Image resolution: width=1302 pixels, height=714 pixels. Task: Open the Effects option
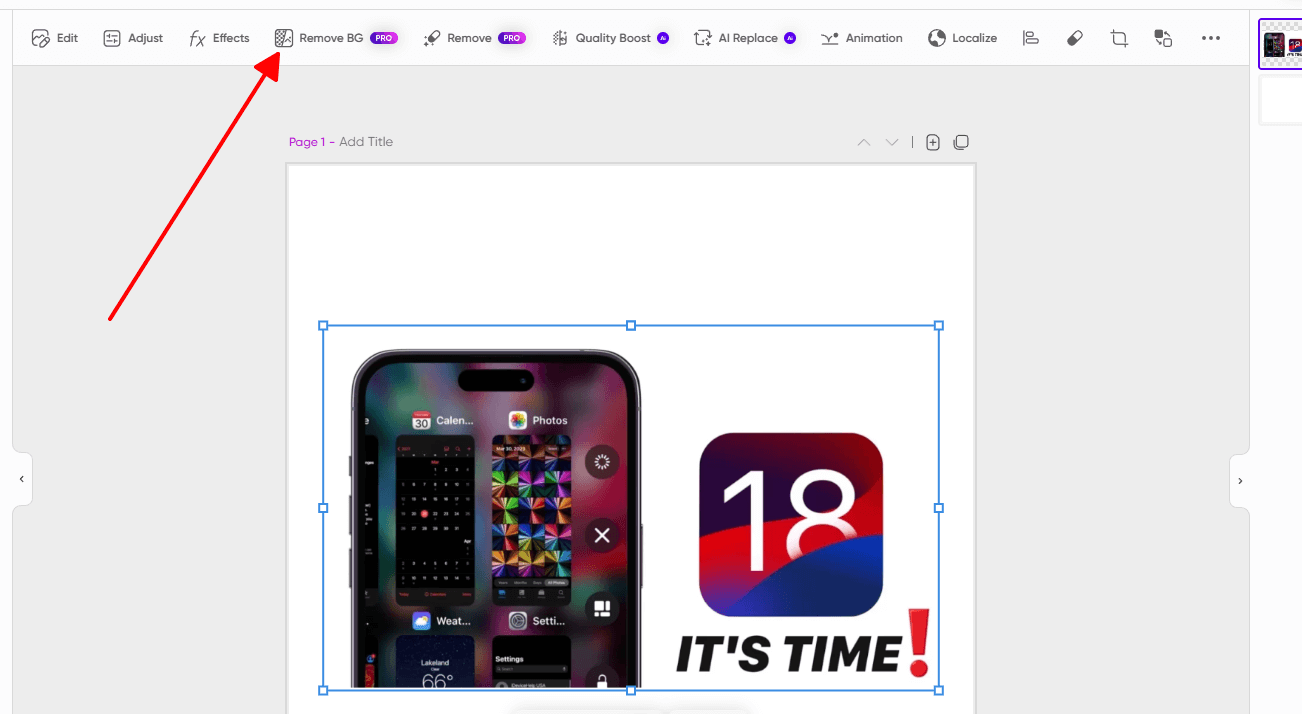[x=219, y=38]
